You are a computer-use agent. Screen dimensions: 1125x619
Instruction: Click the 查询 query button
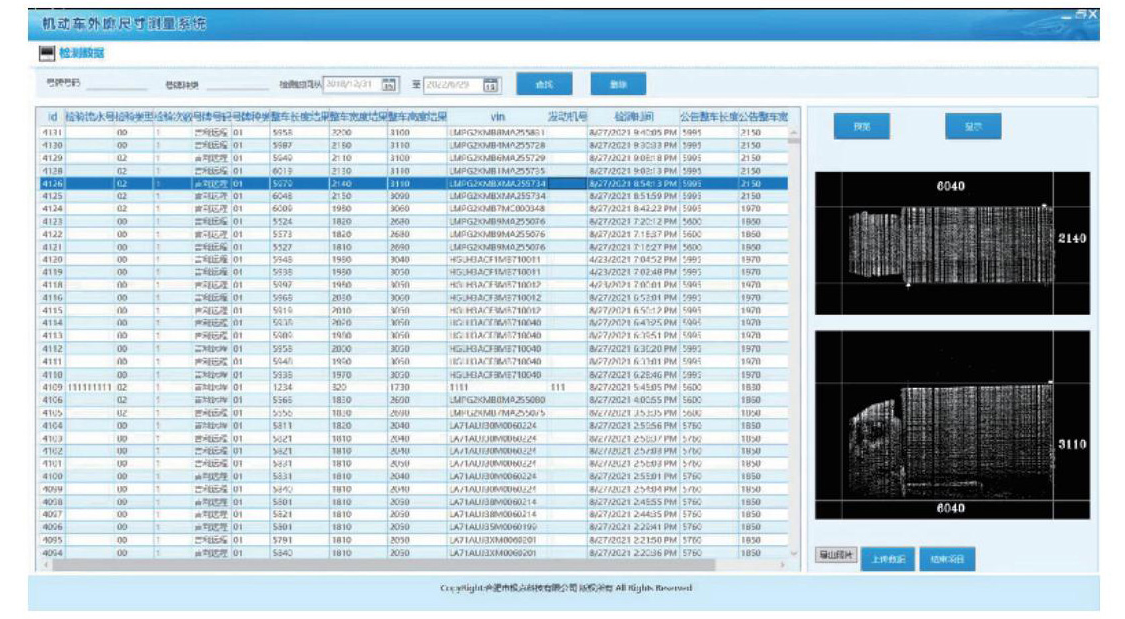tap(544, 84)
